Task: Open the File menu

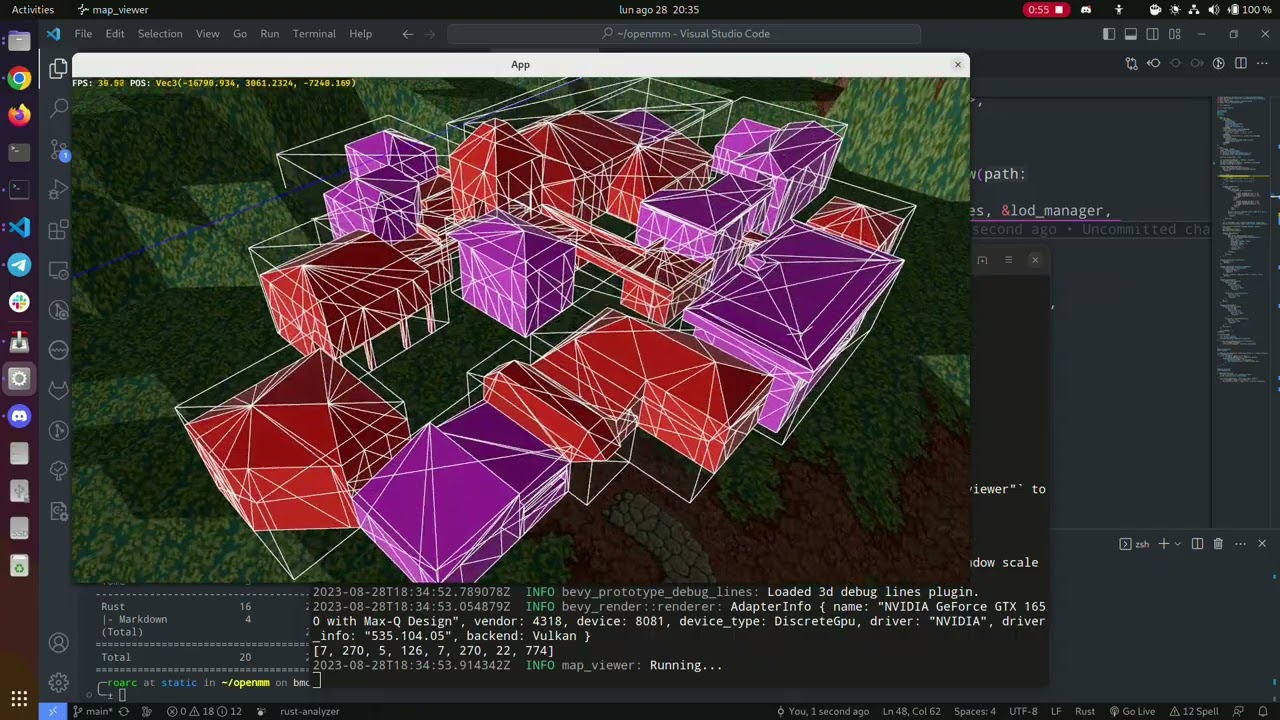Action: coord(83,34)
